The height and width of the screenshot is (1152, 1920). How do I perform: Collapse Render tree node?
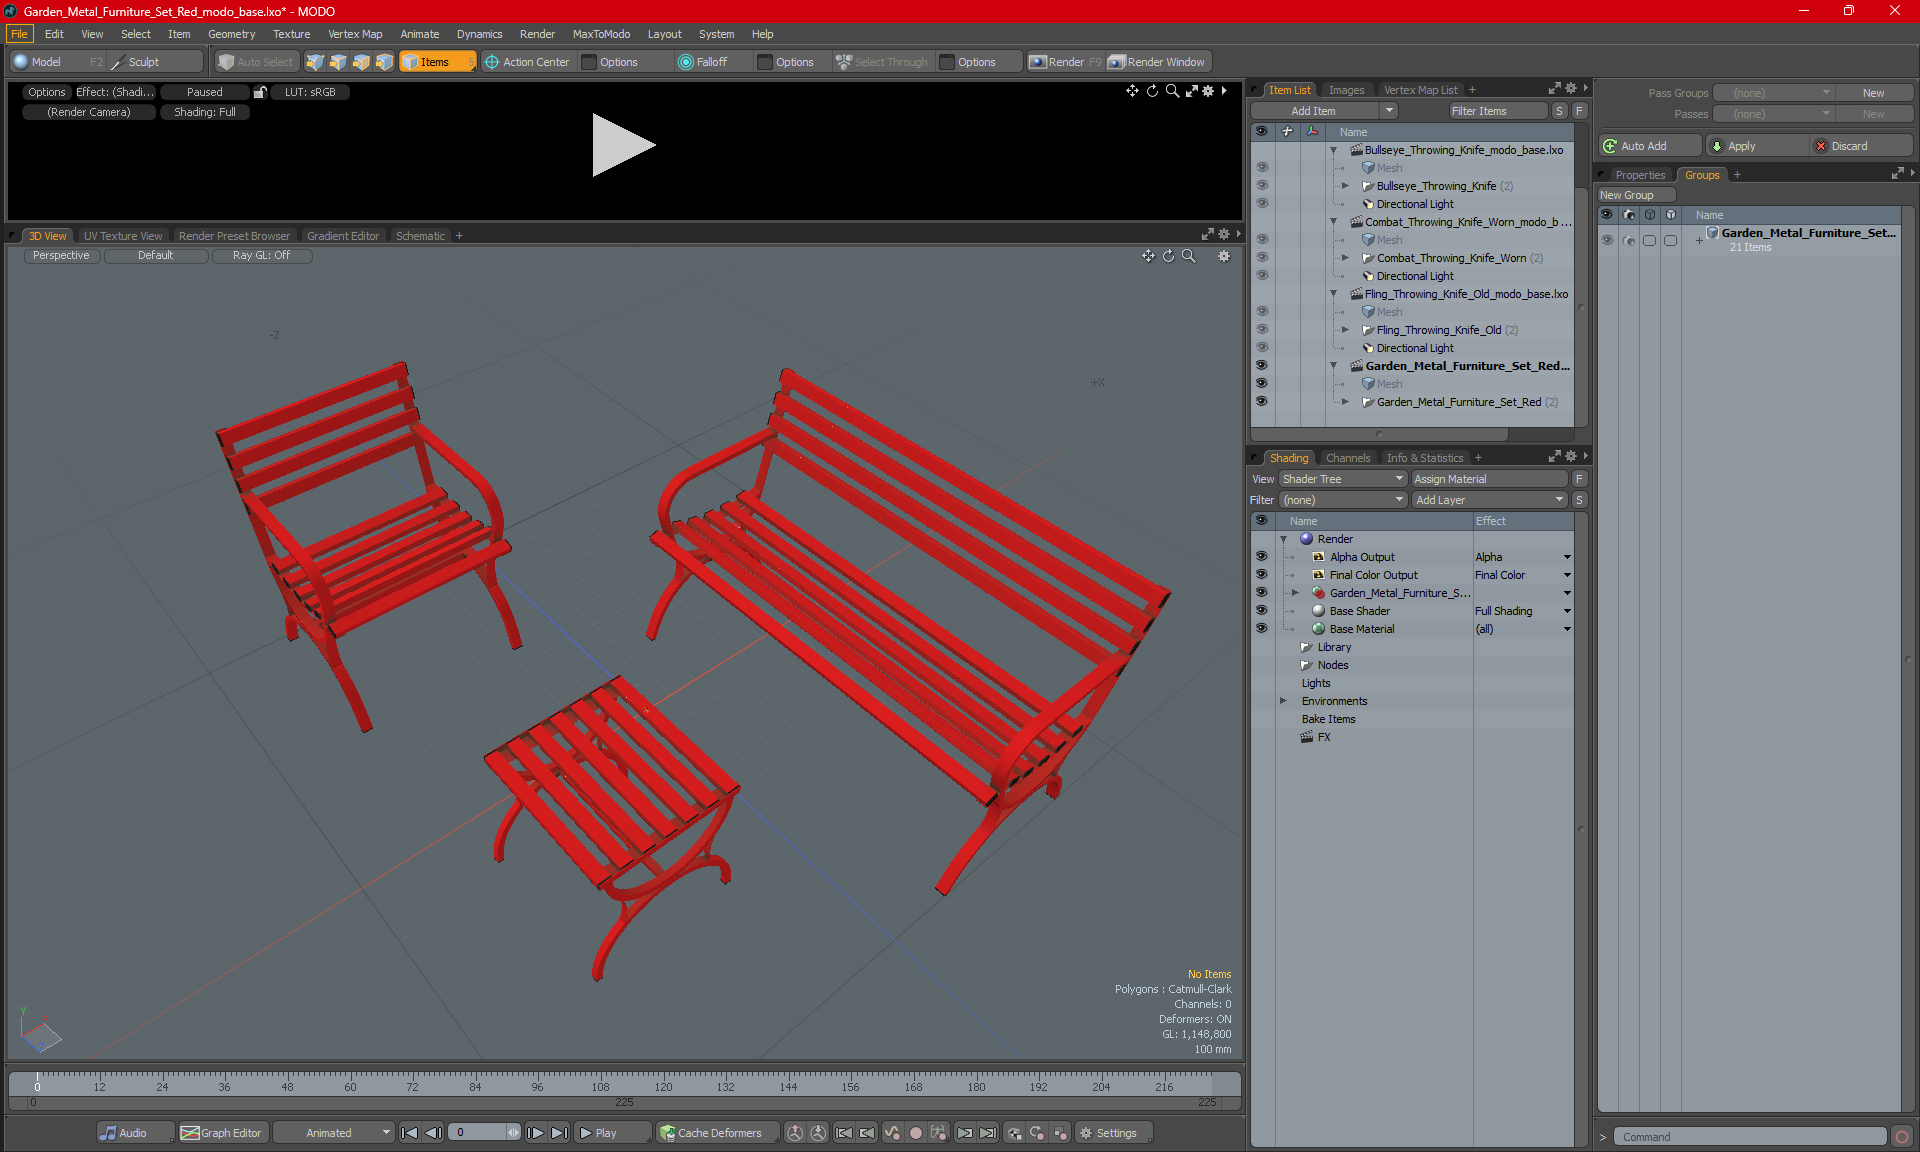pos(1283,539)
